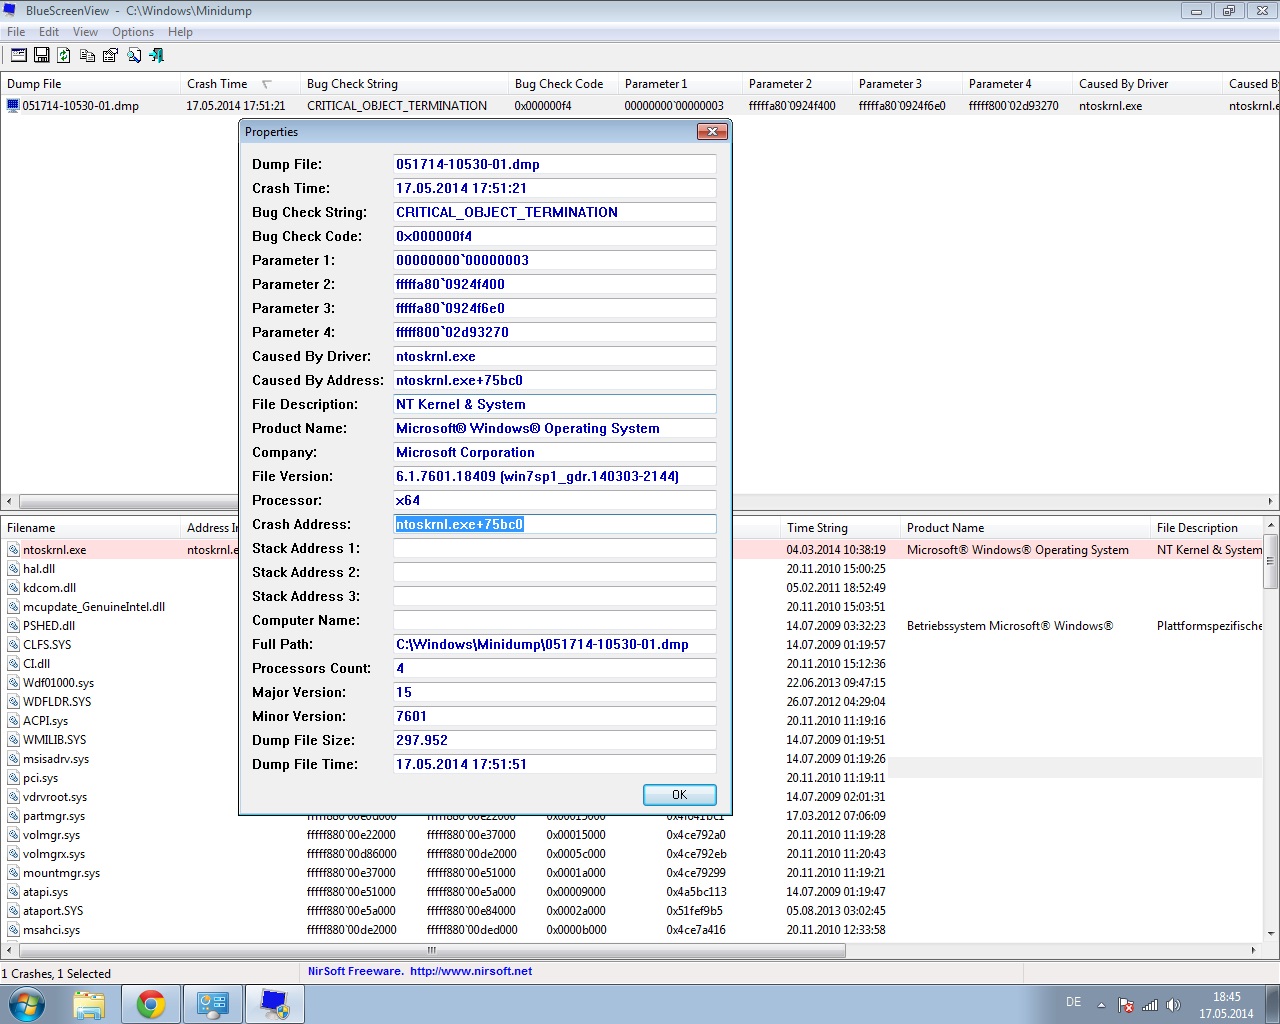1280x1024 pixels.
Task: Click the Caused By Address field
Action: click(555, 380)
